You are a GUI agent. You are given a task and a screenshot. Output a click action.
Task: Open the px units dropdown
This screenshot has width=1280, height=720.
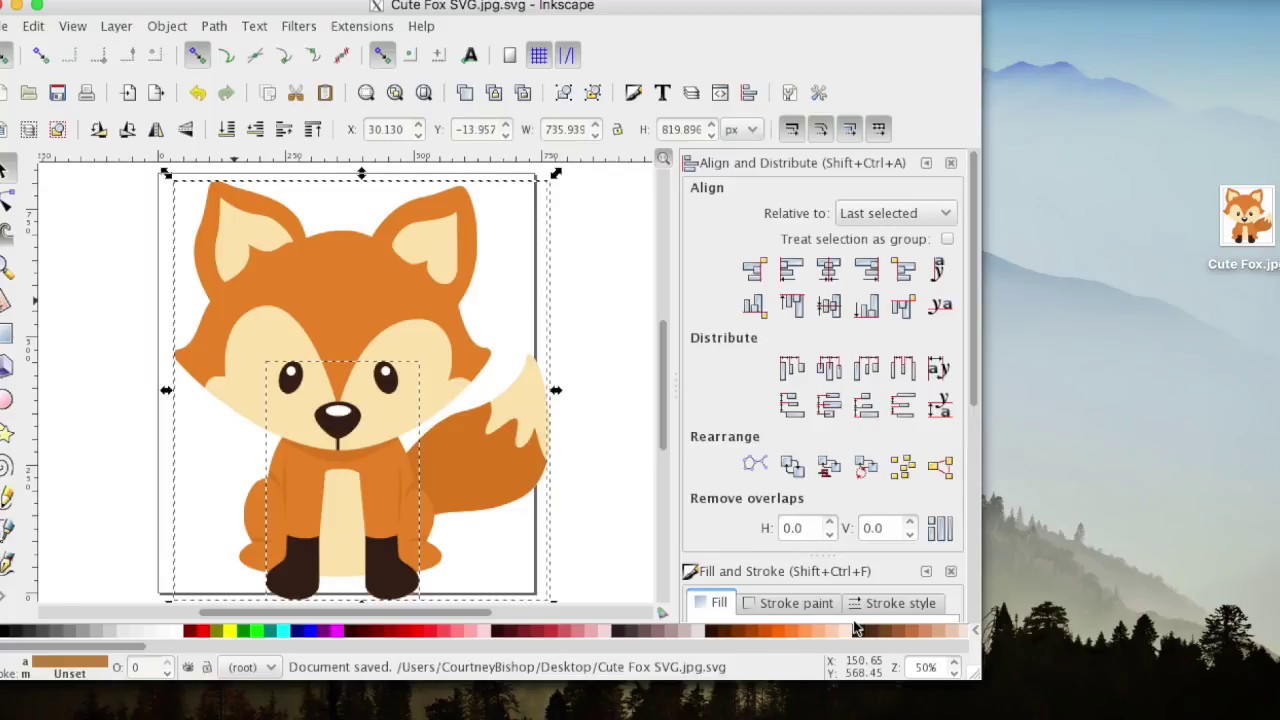[x=741, y=129]
